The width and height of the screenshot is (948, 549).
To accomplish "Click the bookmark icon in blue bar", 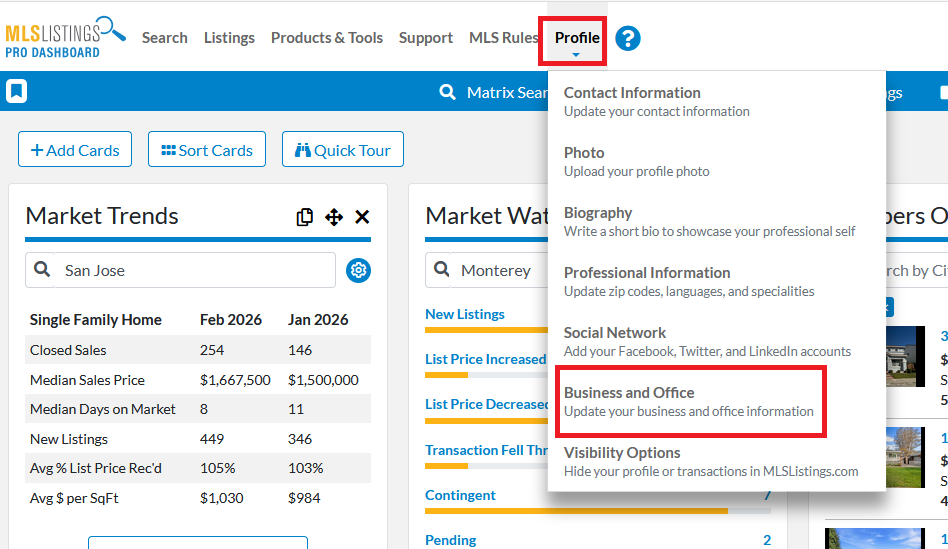I will coord(16,91).
